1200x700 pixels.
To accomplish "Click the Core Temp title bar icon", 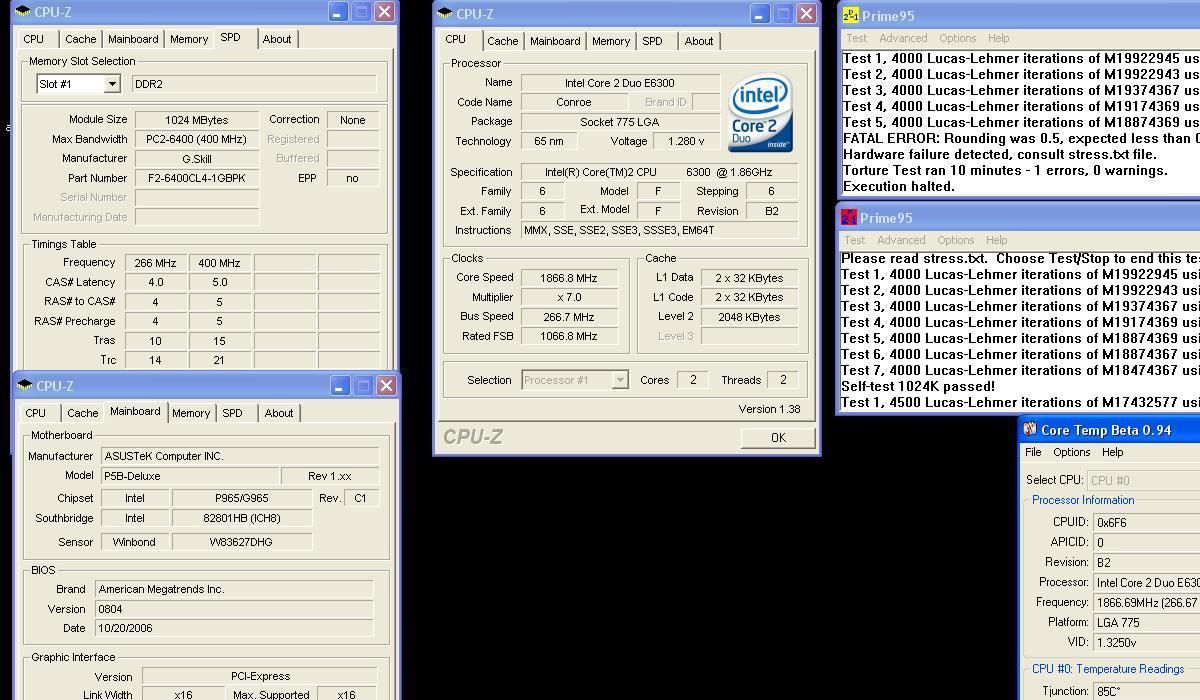I will point(1030,429).
